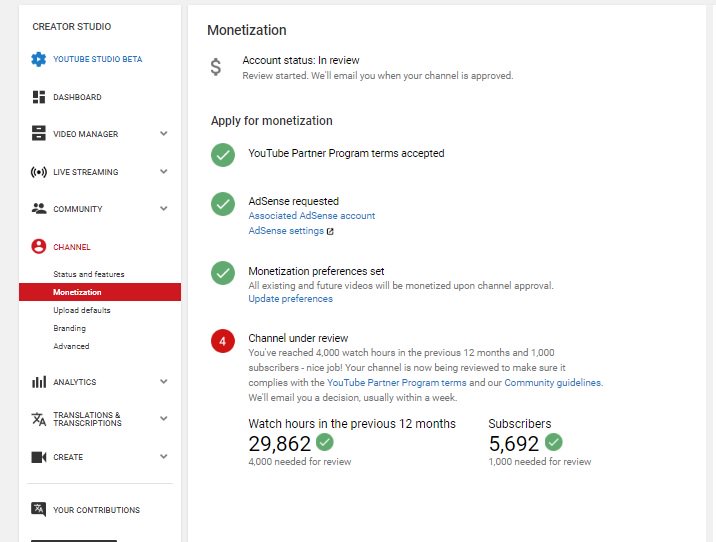The image size is (716, 542).
Task: Click the red step 4 circle
Action: coord(223,341)
